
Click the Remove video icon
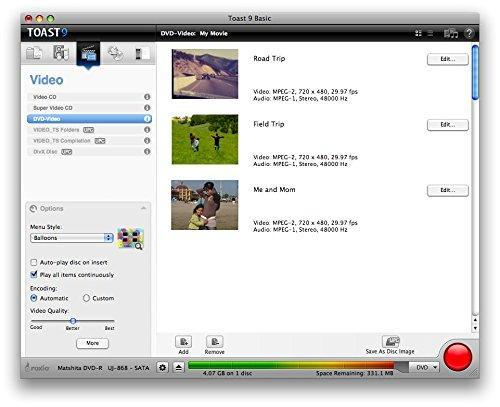point(214,342)
